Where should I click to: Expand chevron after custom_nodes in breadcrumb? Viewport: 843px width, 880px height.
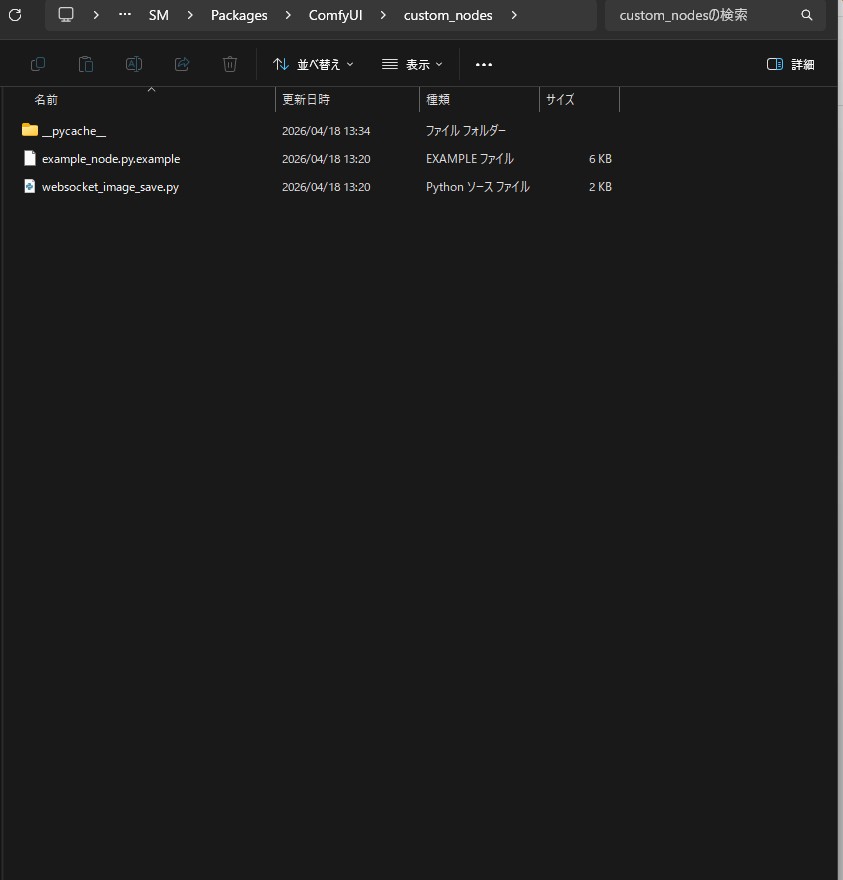pyautogui.click(x=514, y=15)
